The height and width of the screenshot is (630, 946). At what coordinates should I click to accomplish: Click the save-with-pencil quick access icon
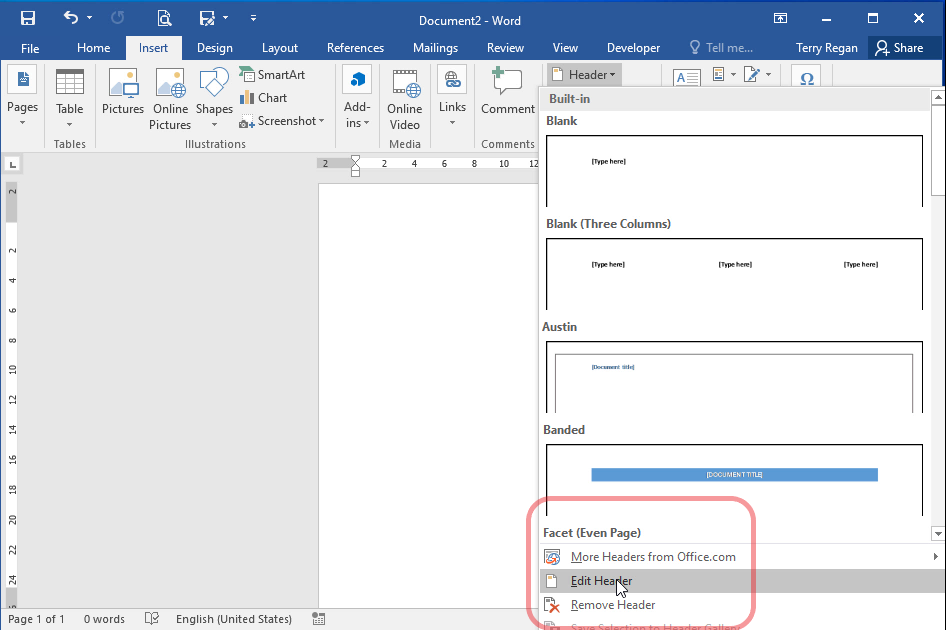coord(207,18)
